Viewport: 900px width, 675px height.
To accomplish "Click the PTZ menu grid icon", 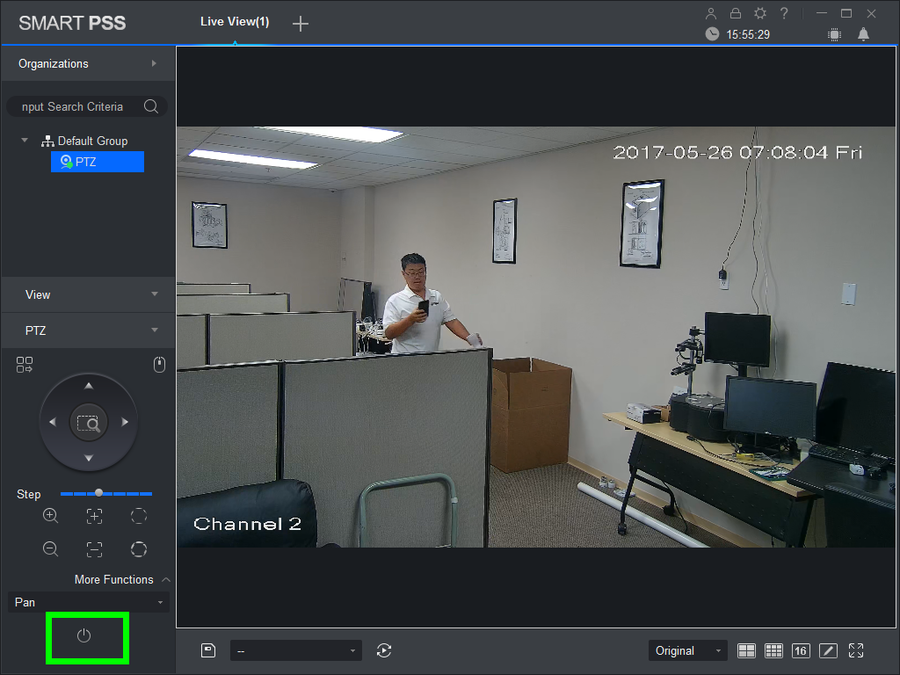I will (25, 364).
